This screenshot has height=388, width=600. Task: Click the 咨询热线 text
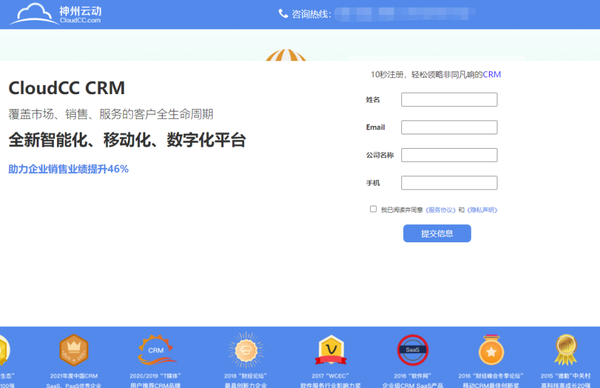coord(311,14)
